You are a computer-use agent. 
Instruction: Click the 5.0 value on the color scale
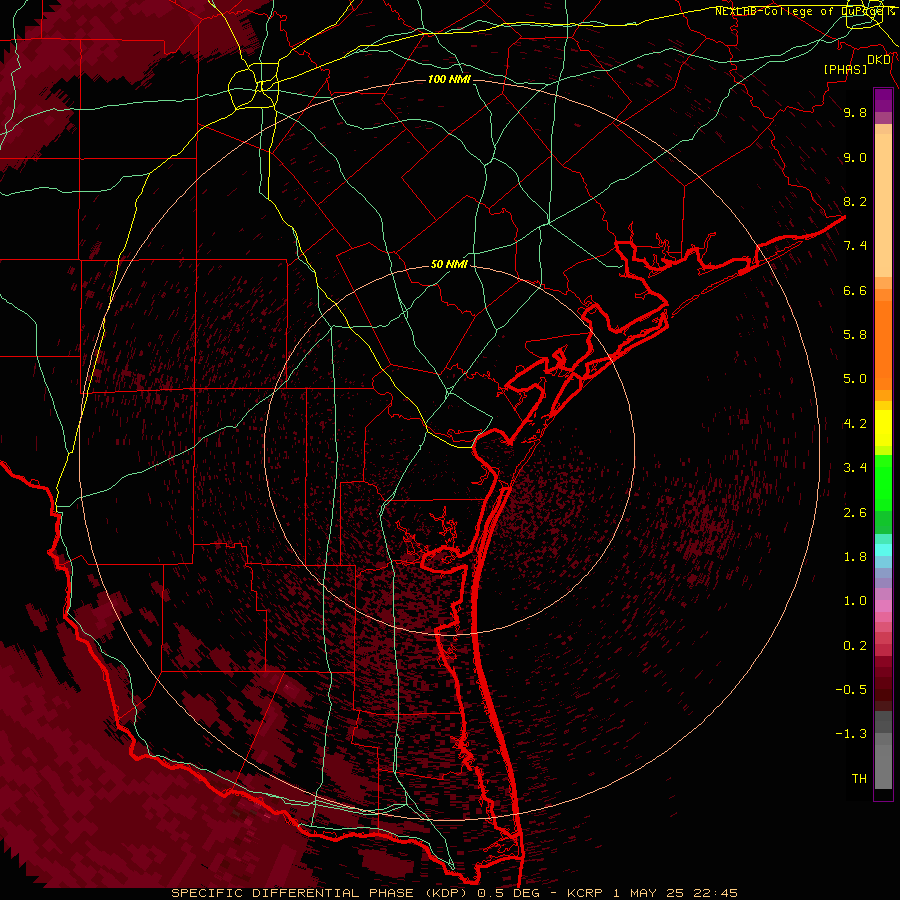pos(855,379)
